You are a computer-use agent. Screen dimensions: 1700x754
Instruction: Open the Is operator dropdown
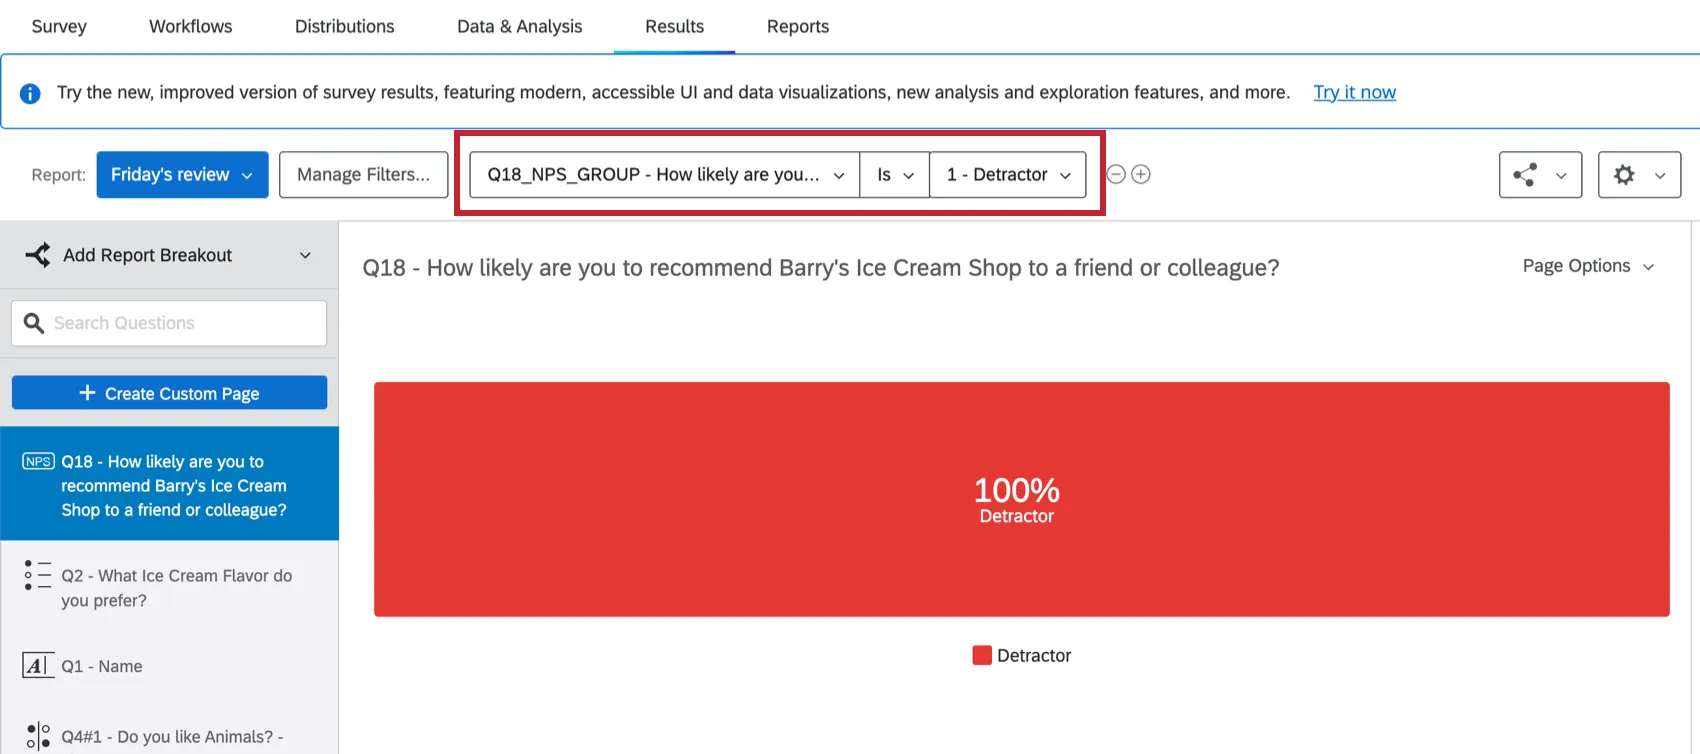tap(893, 174)
